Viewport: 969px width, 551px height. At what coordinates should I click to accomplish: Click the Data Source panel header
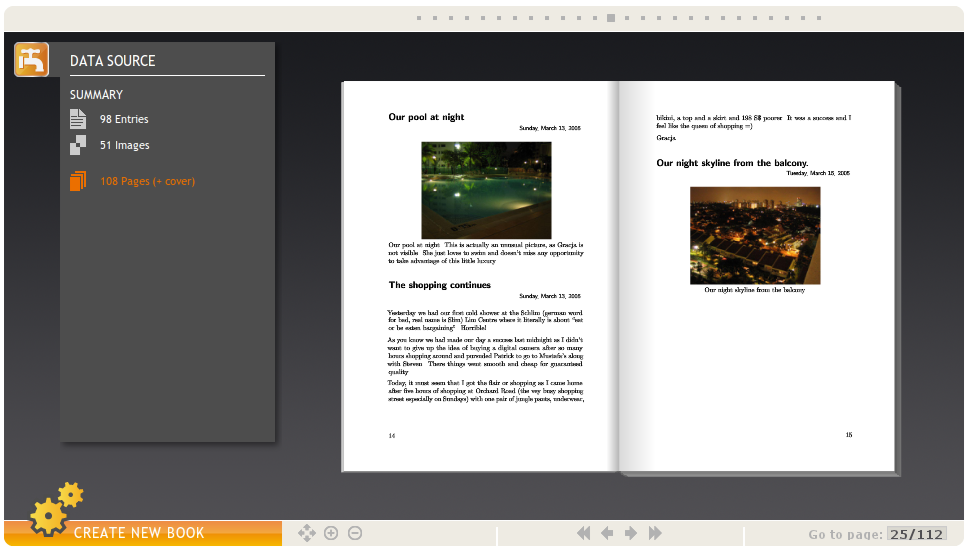click(113, 61)
